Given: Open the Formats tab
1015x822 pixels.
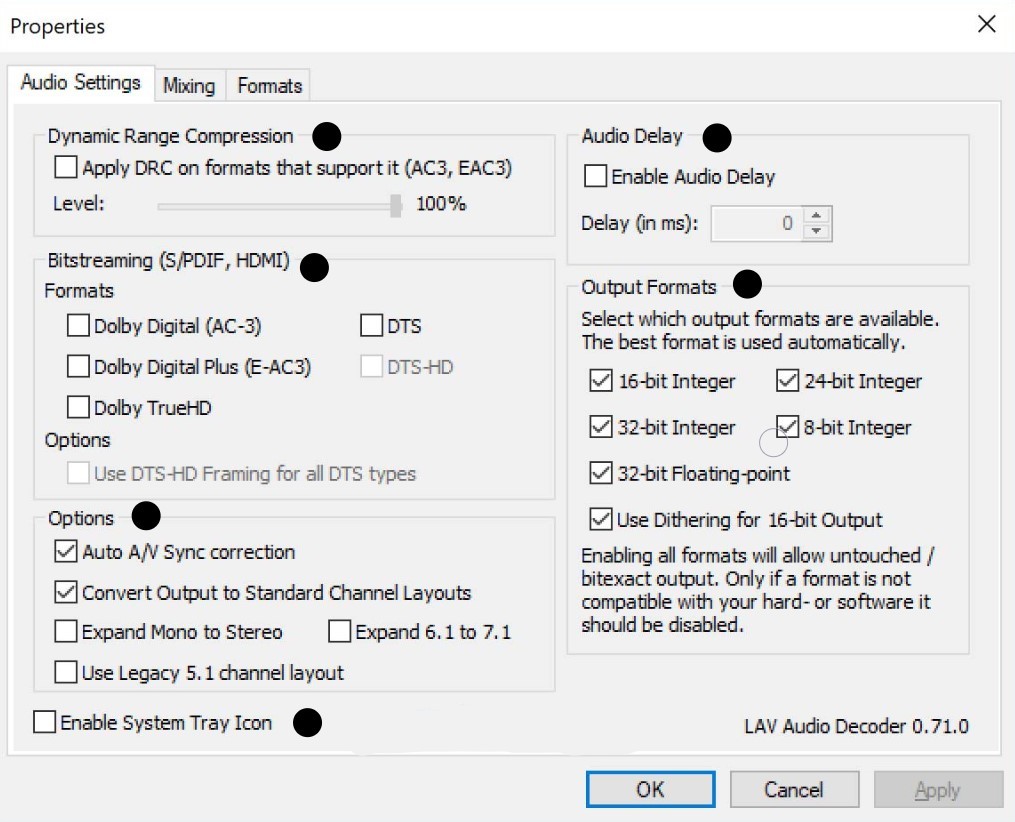Looking at the screenshot, I should [x=269, y=86].
